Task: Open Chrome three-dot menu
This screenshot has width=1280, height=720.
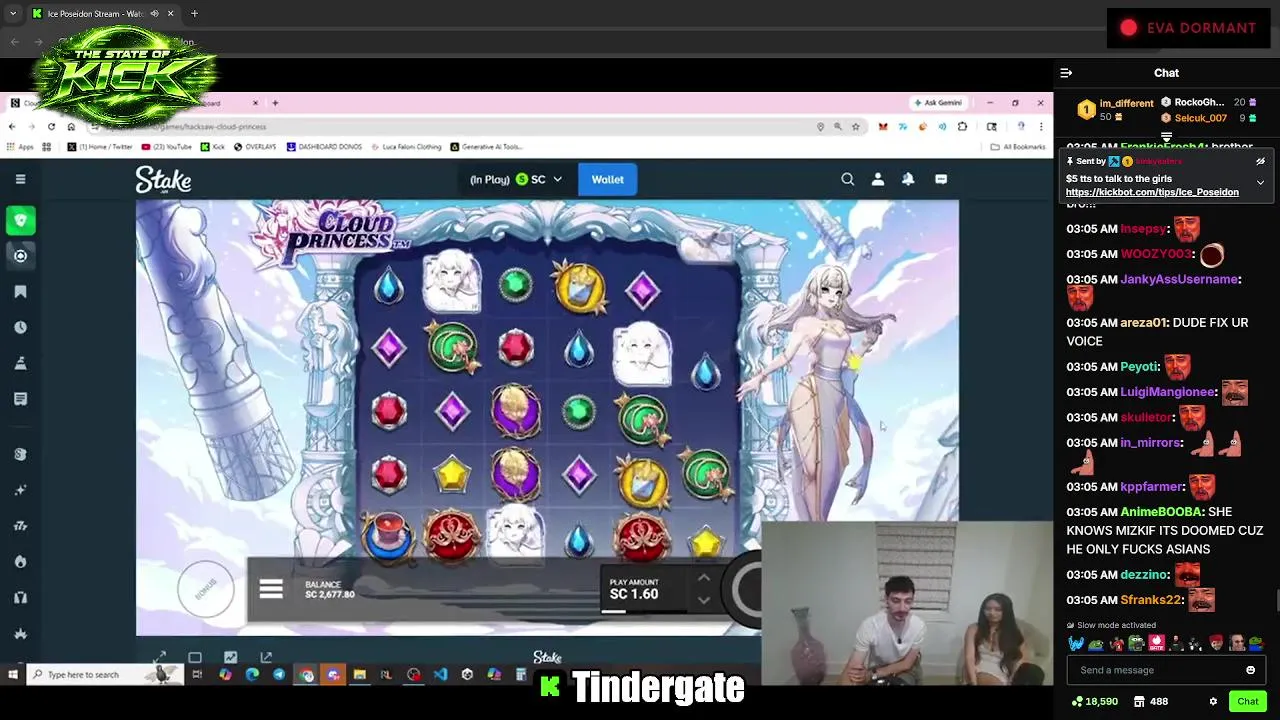Action: tap(1041, 126)
